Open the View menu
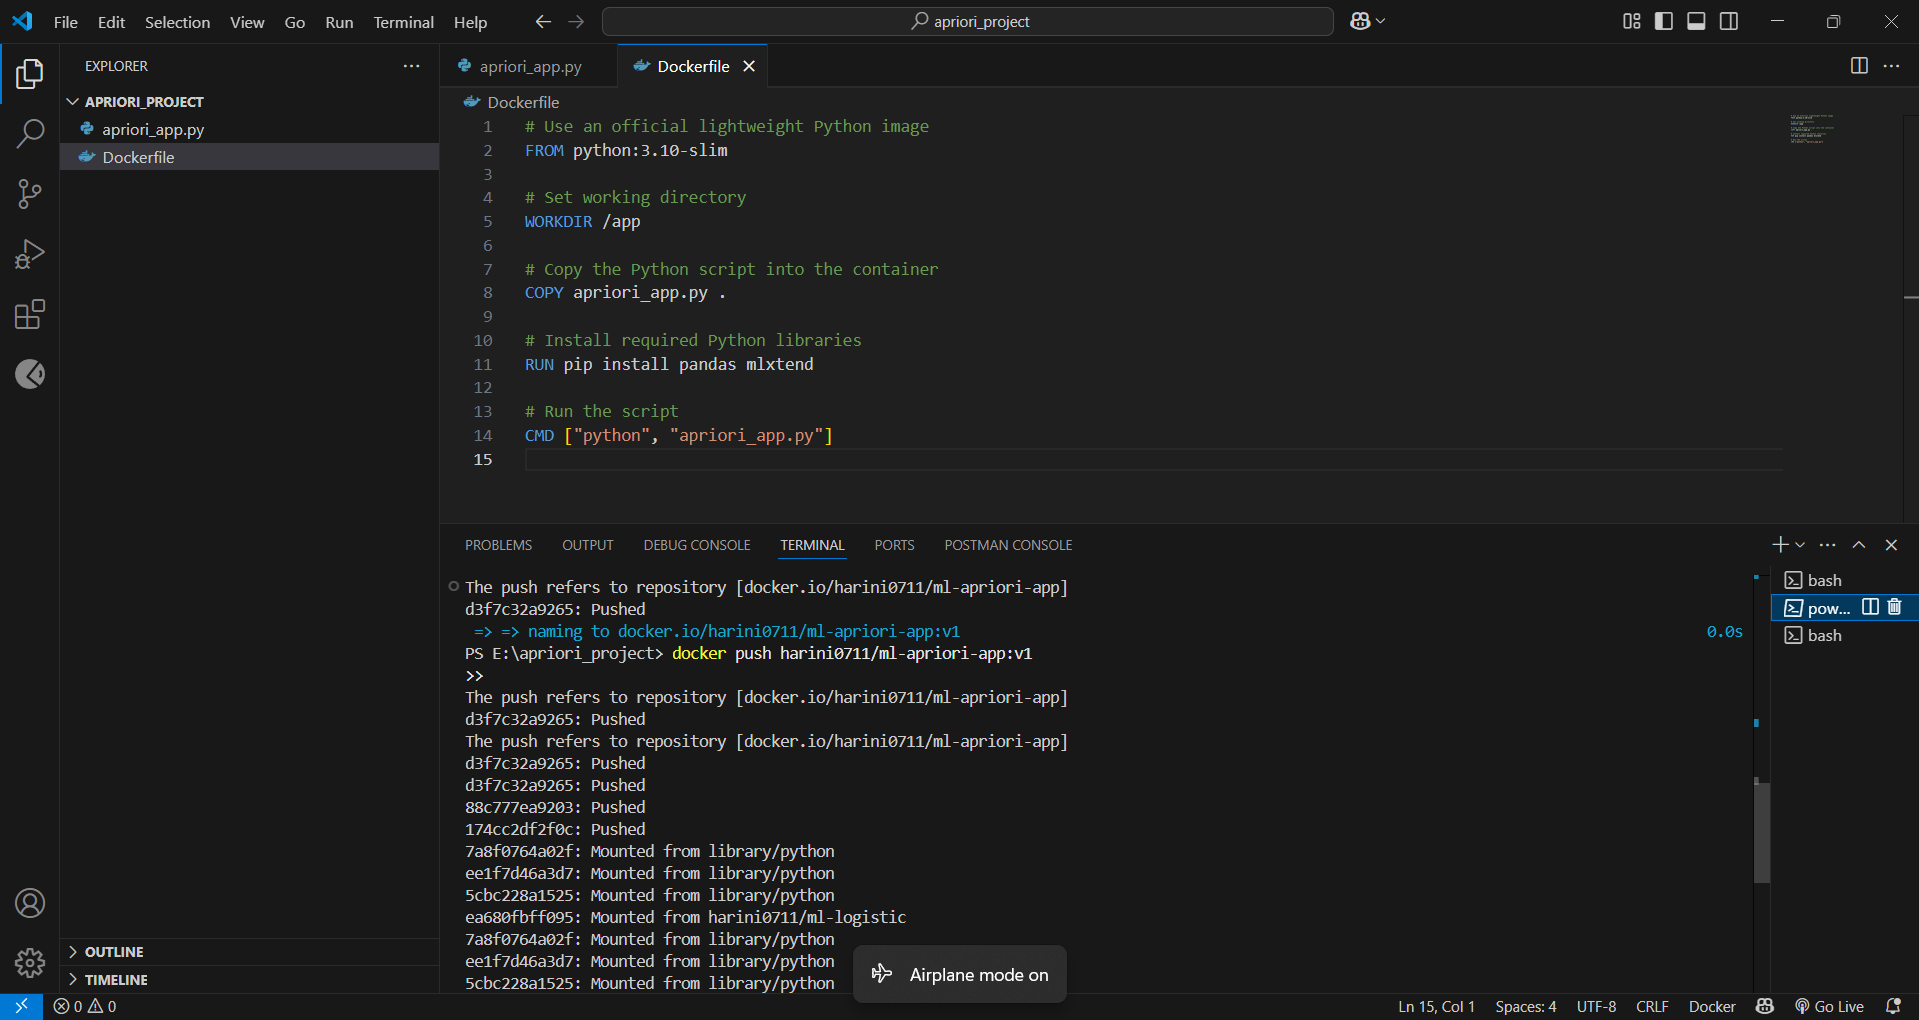Image resolution: width=1919 pixels, height=1020 pixels. [x=247, y=22]
